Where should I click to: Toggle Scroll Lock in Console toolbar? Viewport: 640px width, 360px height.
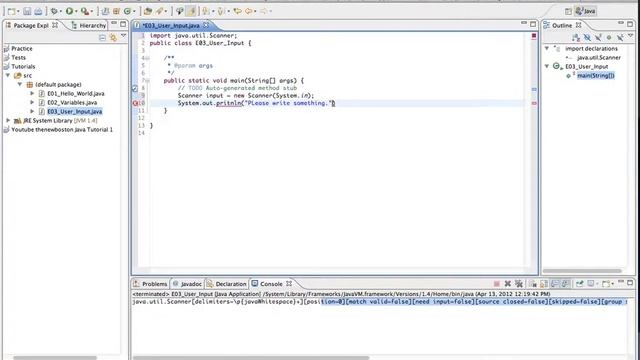(x=544, y=284)
